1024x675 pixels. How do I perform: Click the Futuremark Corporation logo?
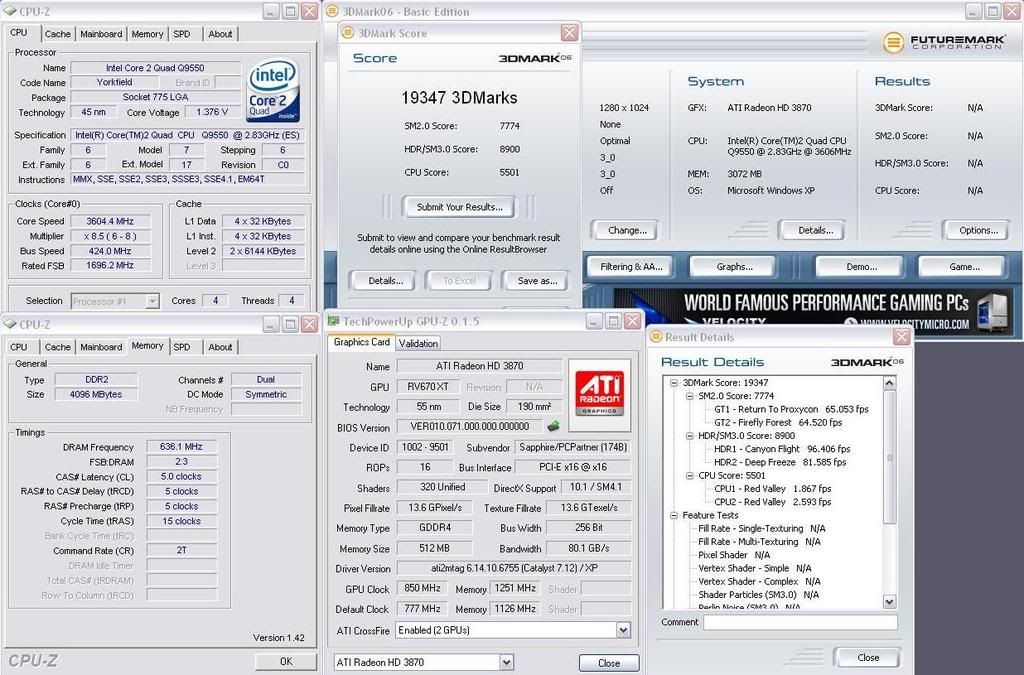[x=944, y=42]
